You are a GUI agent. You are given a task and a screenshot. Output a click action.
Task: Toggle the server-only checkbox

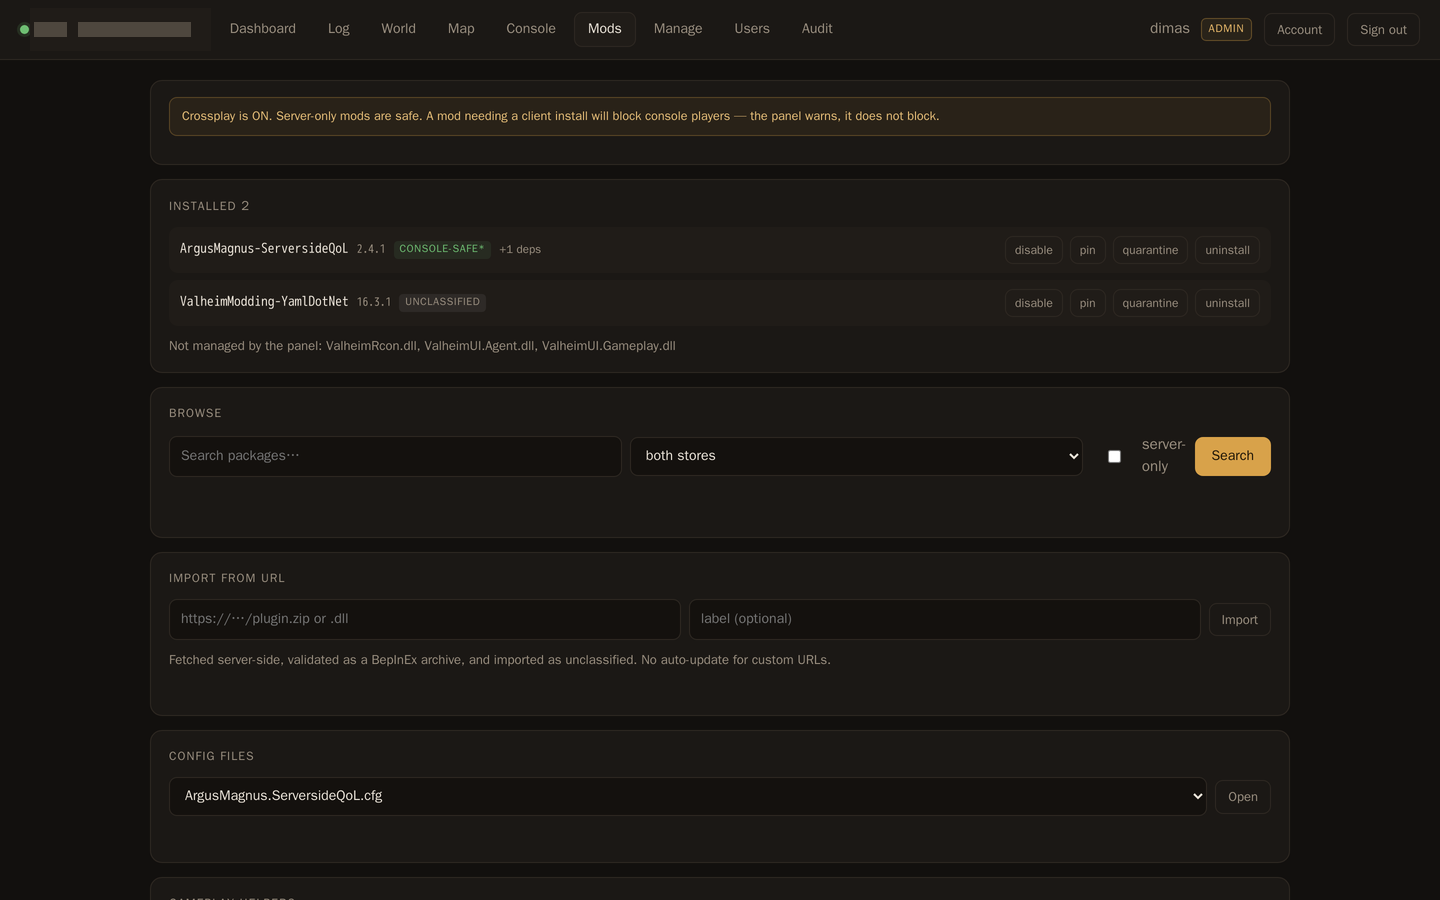(1114, 457)
